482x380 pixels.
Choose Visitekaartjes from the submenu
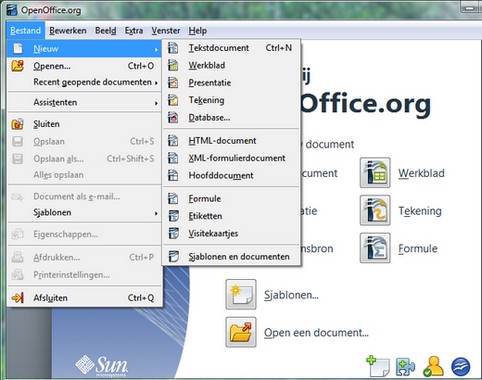231,233
